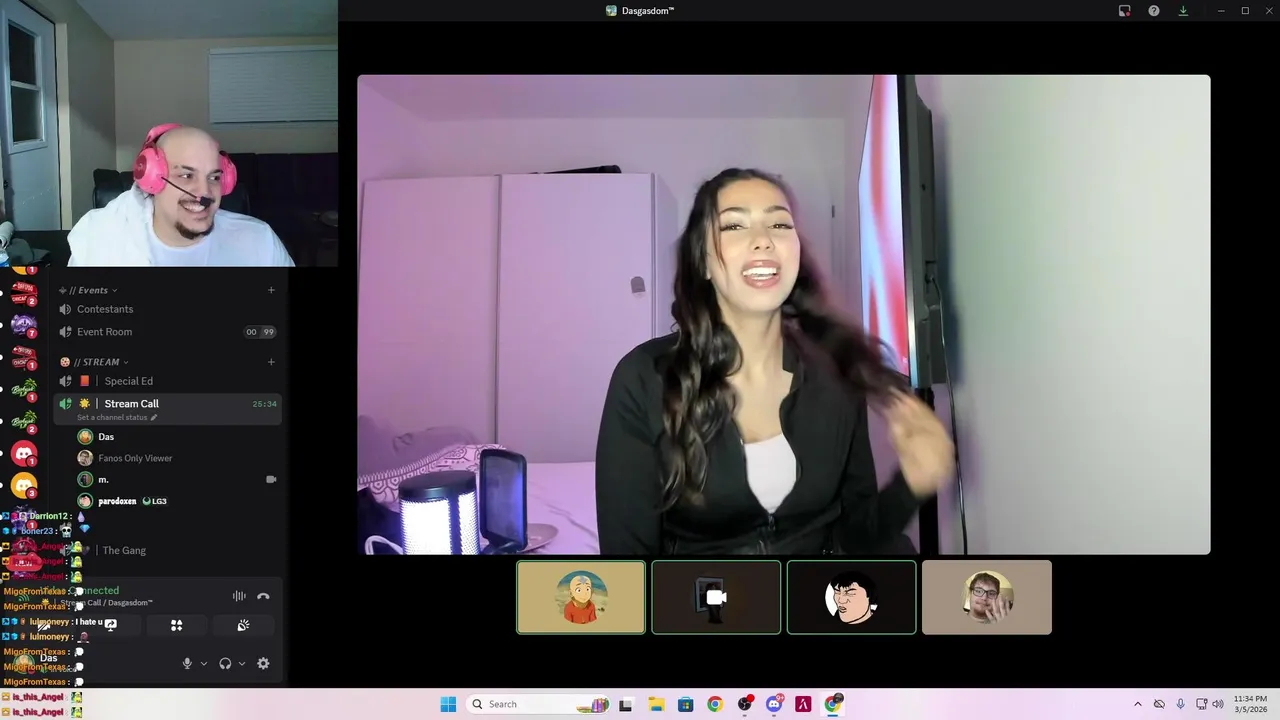Share your screen in voice panel
This screenshot has height=720, width=1280.
(x=111, y=625)
